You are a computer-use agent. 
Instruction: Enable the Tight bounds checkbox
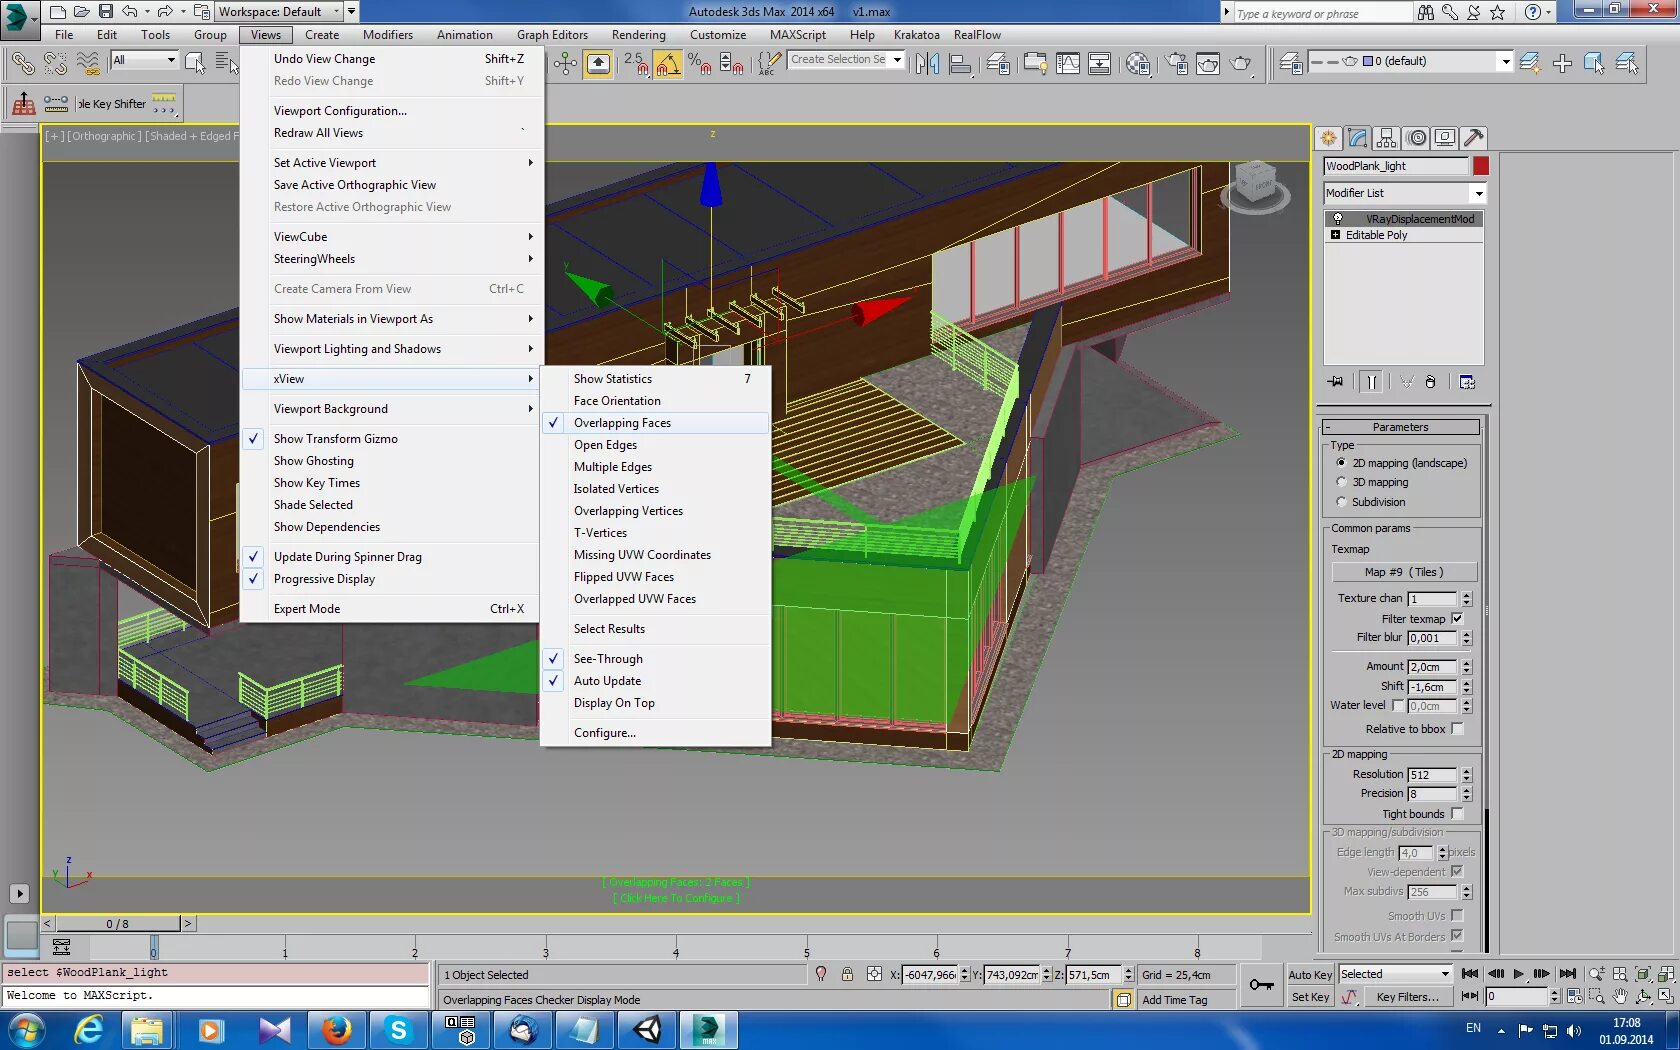[1457, 814]
